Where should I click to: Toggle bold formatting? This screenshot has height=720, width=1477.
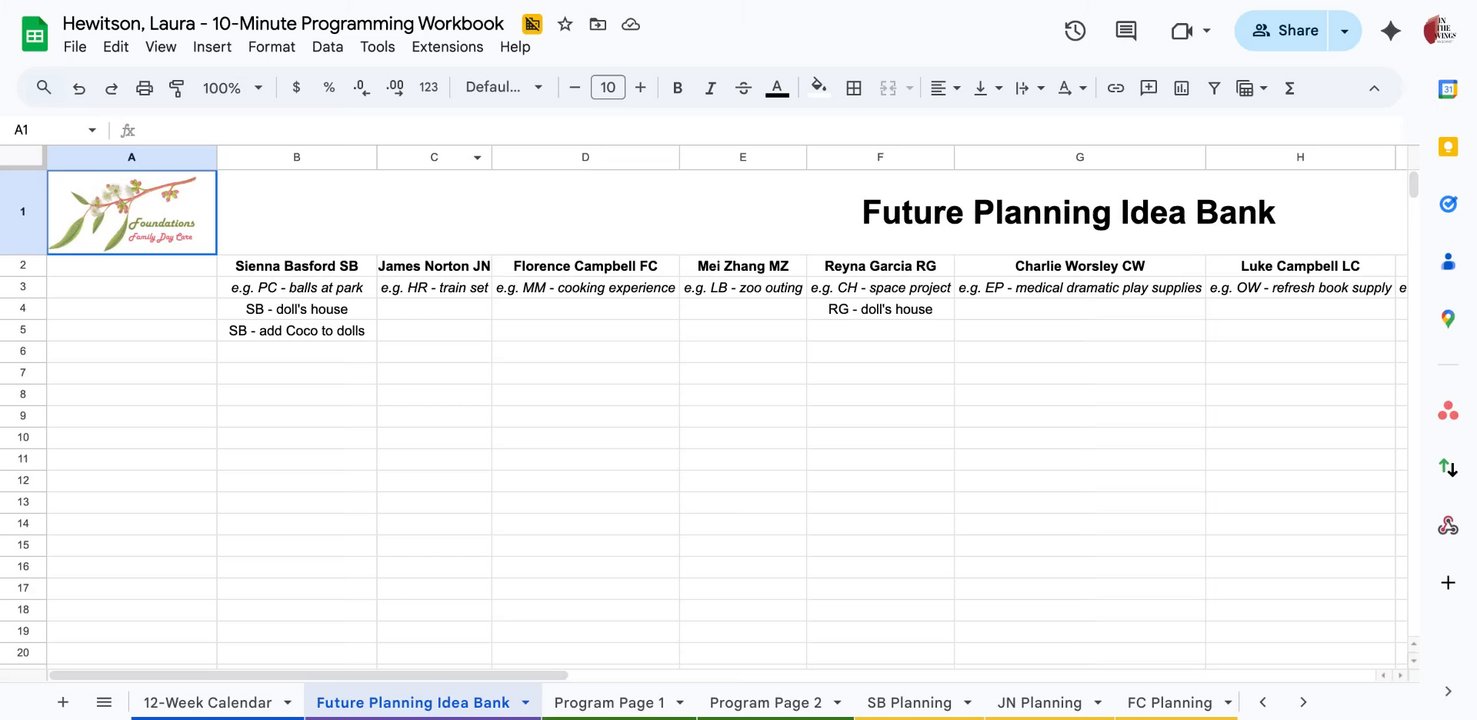tap(677, 88)
